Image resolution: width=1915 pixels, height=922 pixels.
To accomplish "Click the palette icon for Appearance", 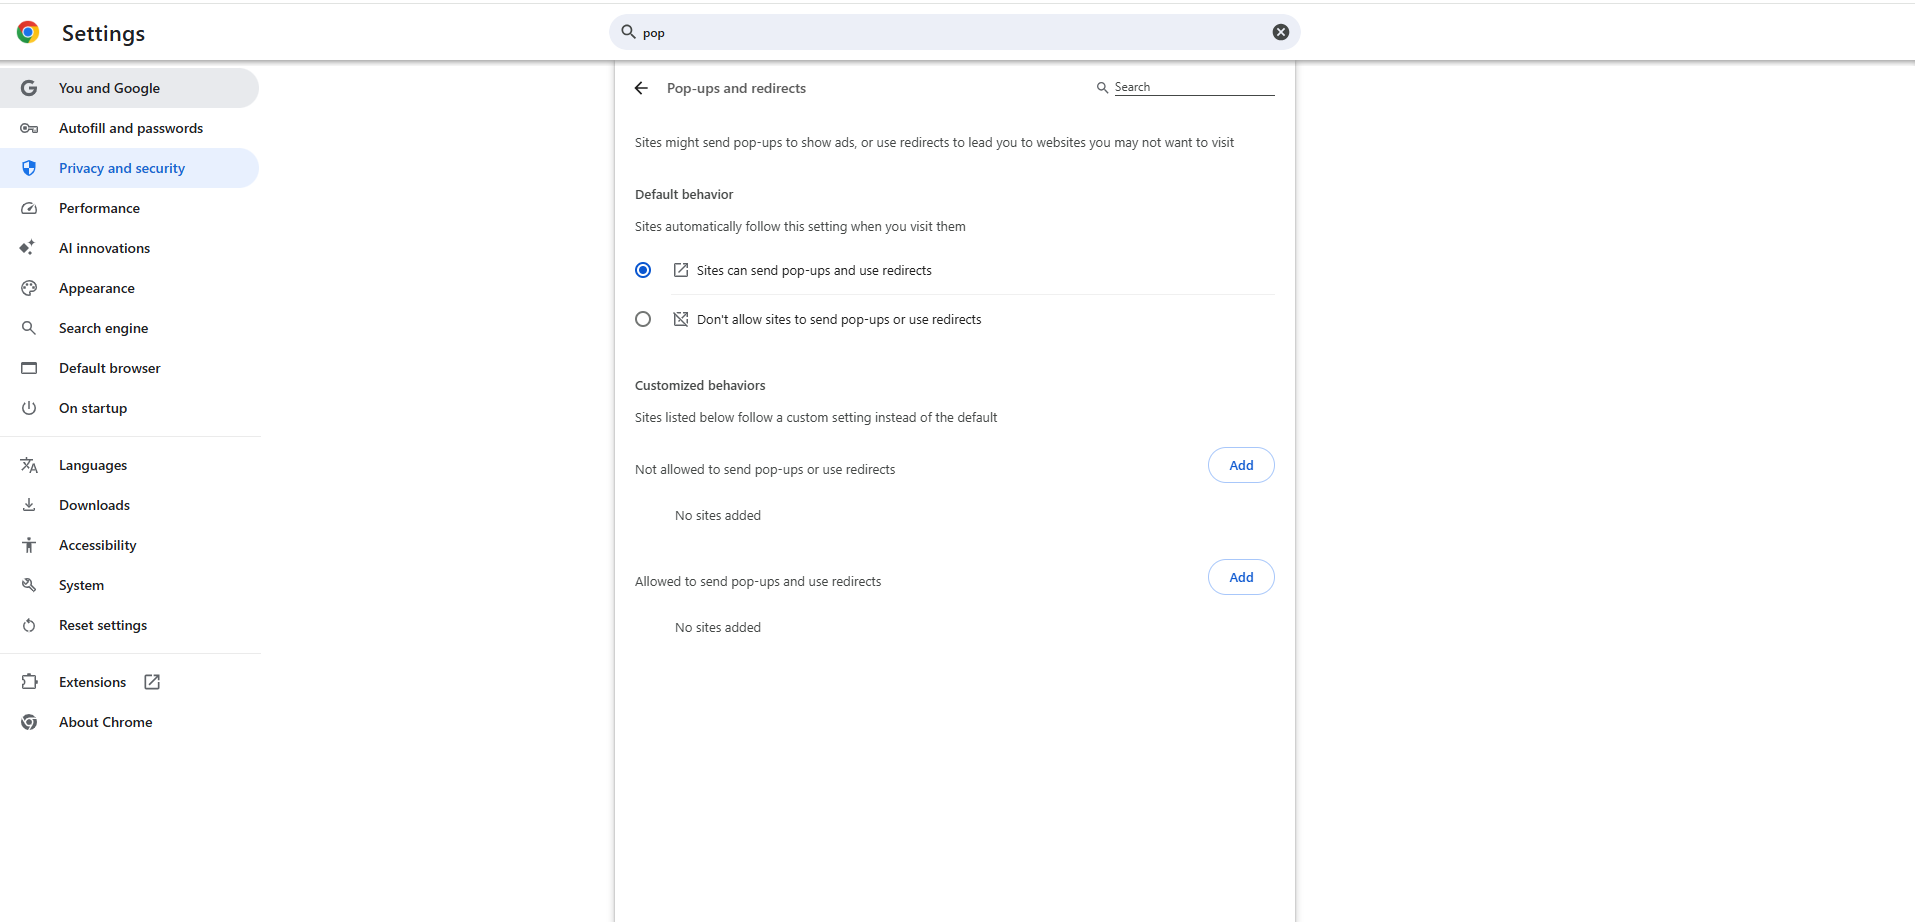I will 29,288.
